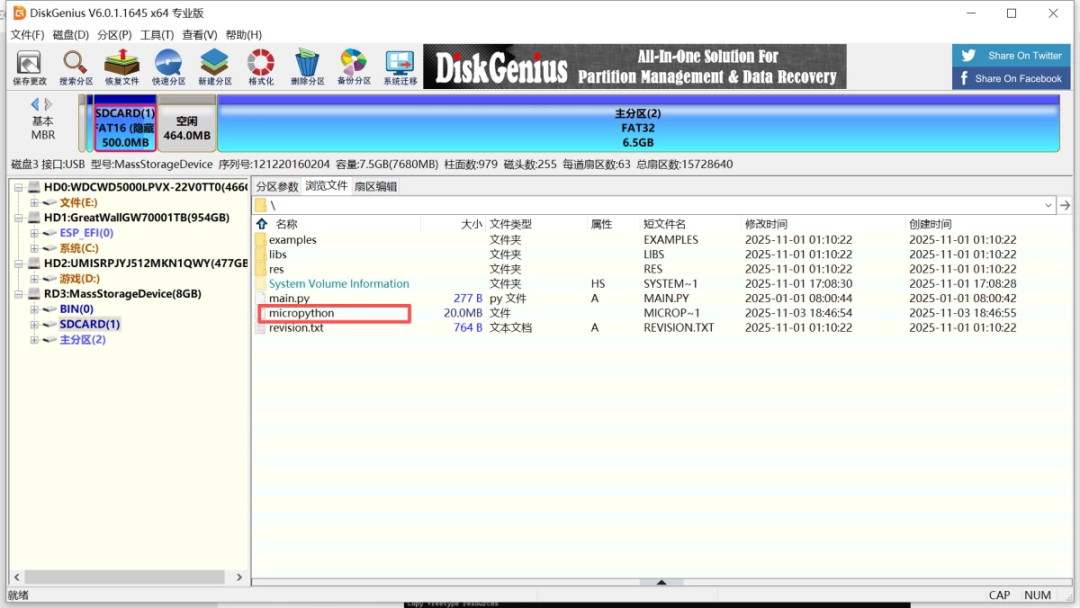Select the 主分区(2) FAT32 partition block

(x=640, y=125)
